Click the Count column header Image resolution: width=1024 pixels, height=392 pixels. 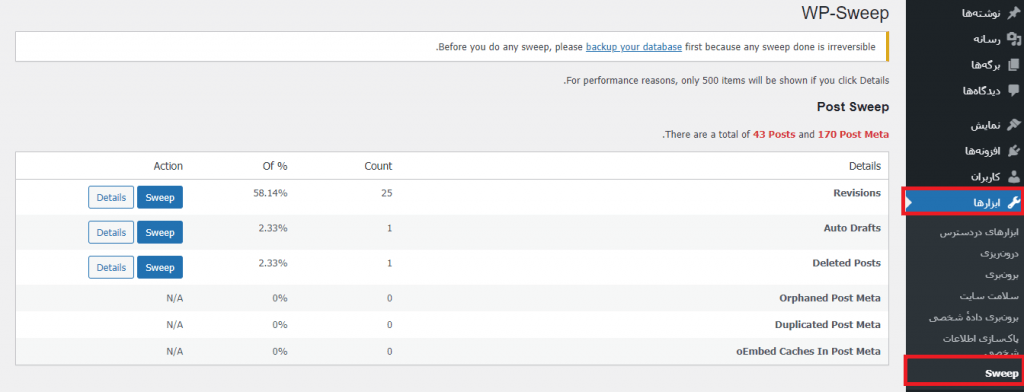378,166
